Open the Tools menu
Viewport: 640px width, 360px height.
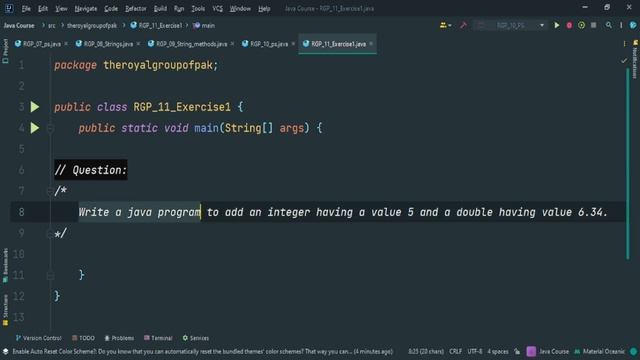[x=198, y=9]
